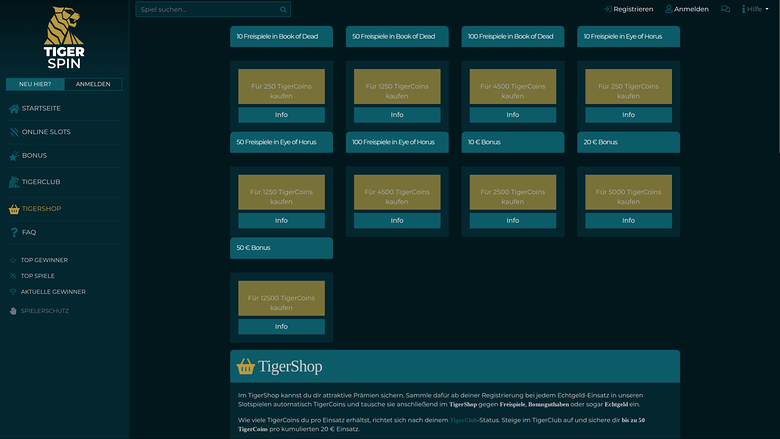Image resolution: width=780 pixels, height=439 pixels.
Task: Click the Spielerschutz hand icon
Action: pos(13,311)
